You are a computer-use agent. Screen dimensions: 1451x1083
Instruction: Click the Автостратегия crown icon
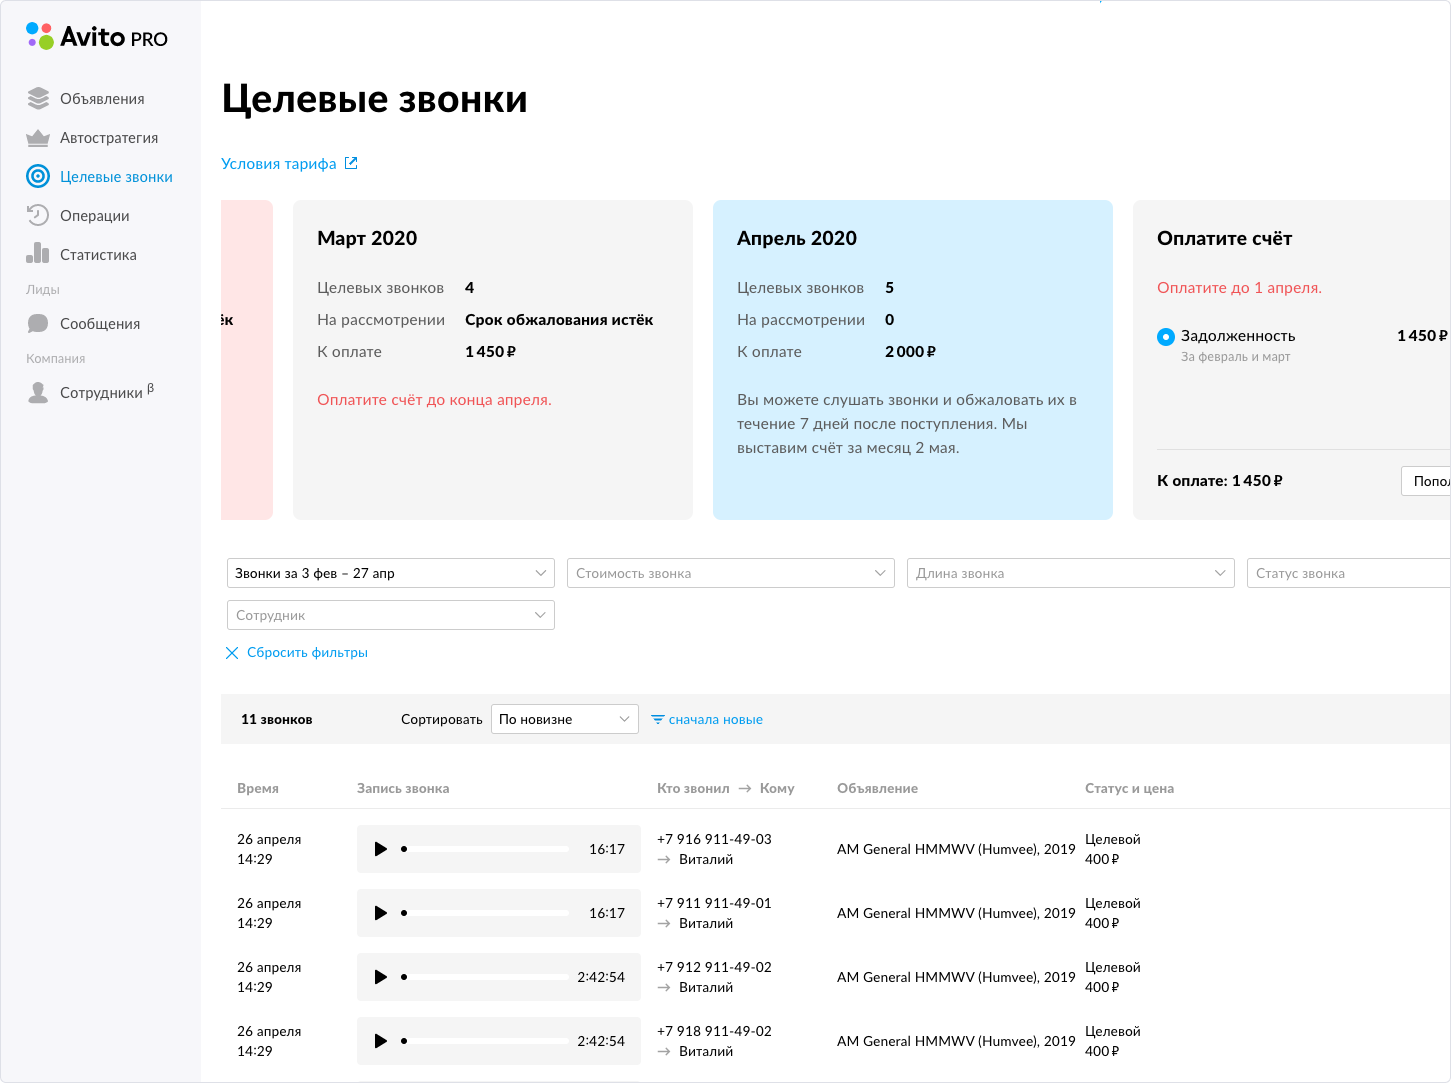tap(38, 138)
